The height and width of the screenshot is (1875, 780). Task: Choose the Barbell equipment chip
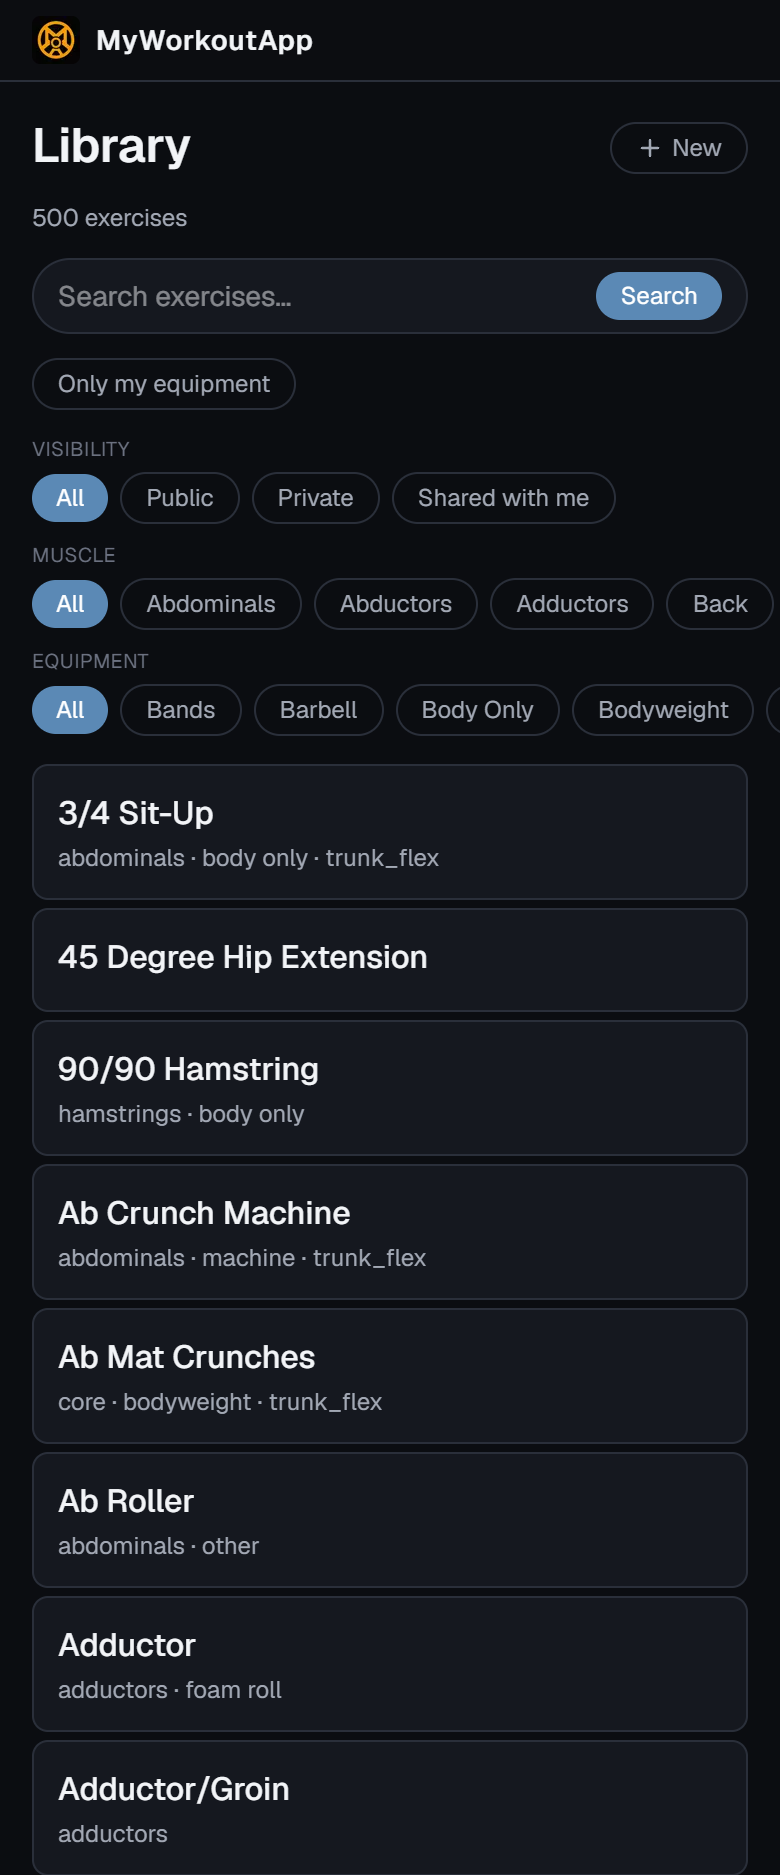tap(319, 710)
